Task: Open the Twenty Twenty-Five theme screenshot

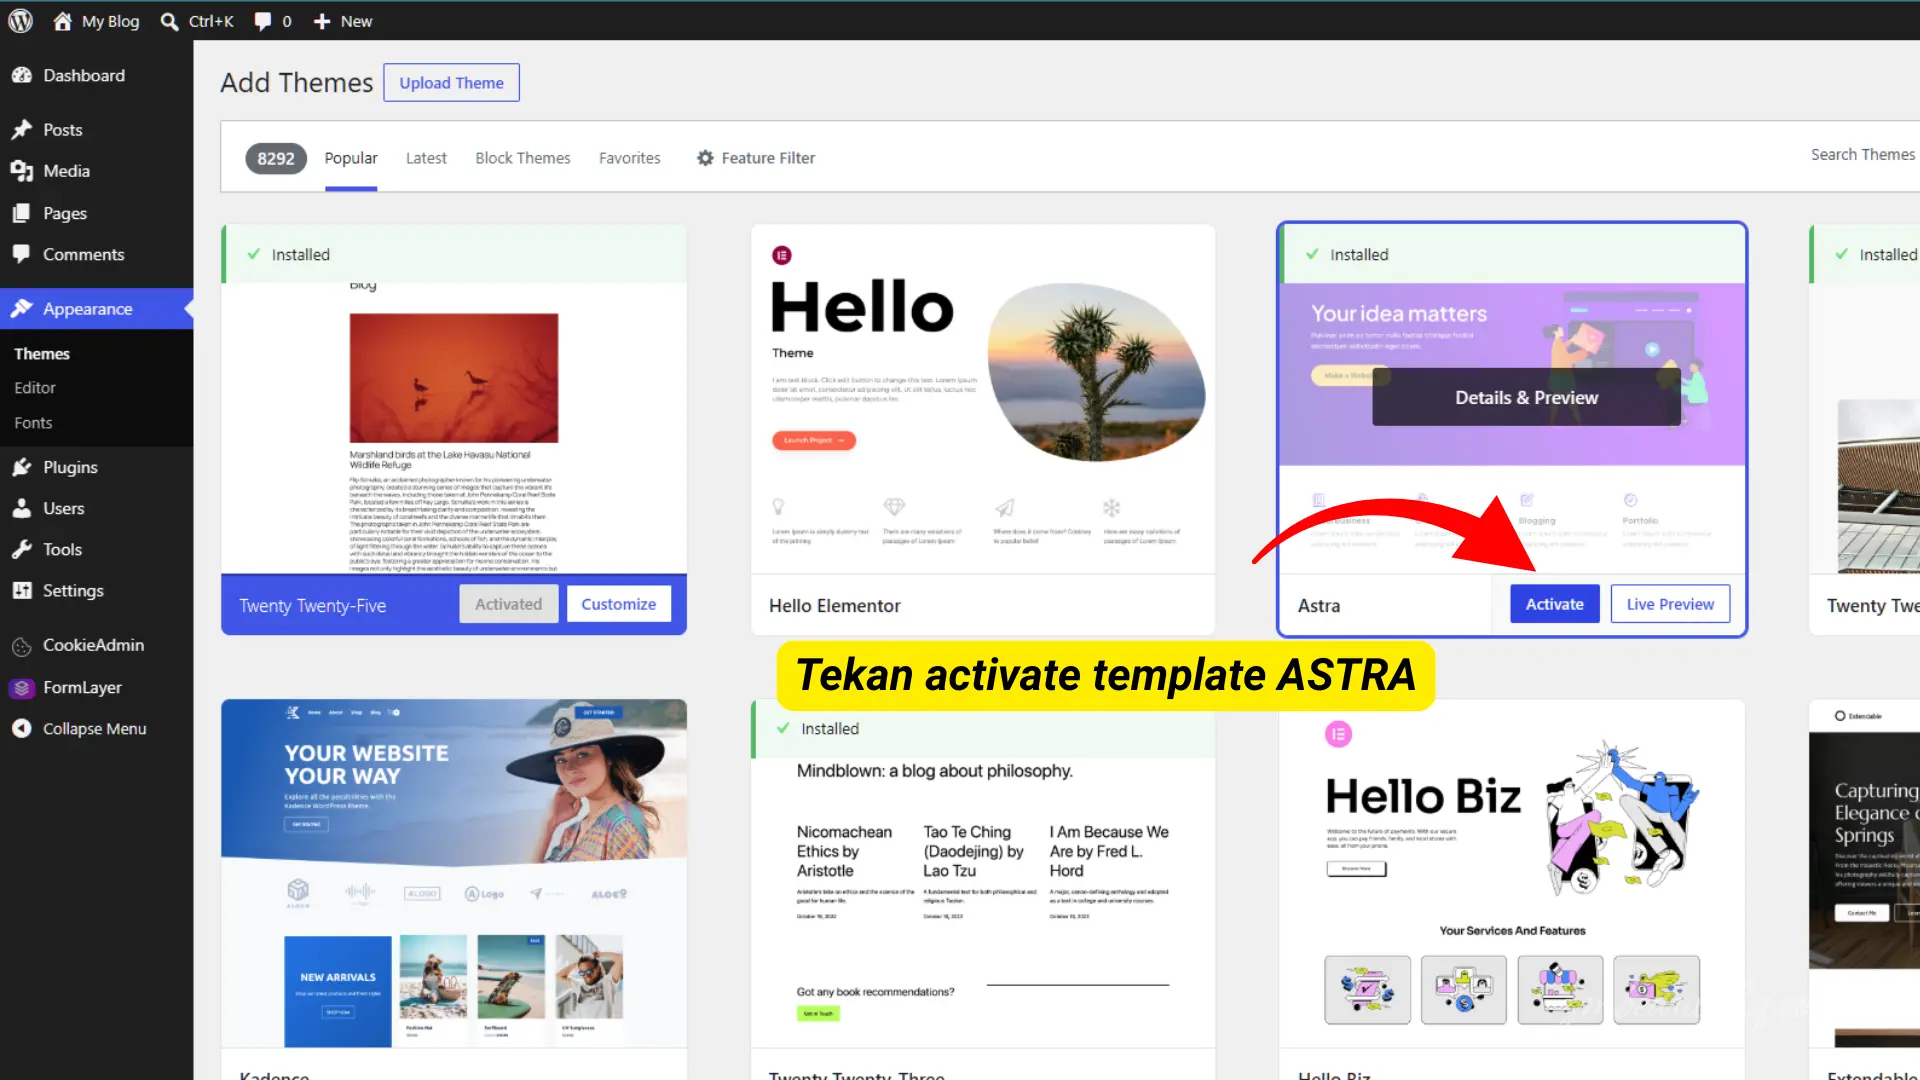Action: (454, 429)
